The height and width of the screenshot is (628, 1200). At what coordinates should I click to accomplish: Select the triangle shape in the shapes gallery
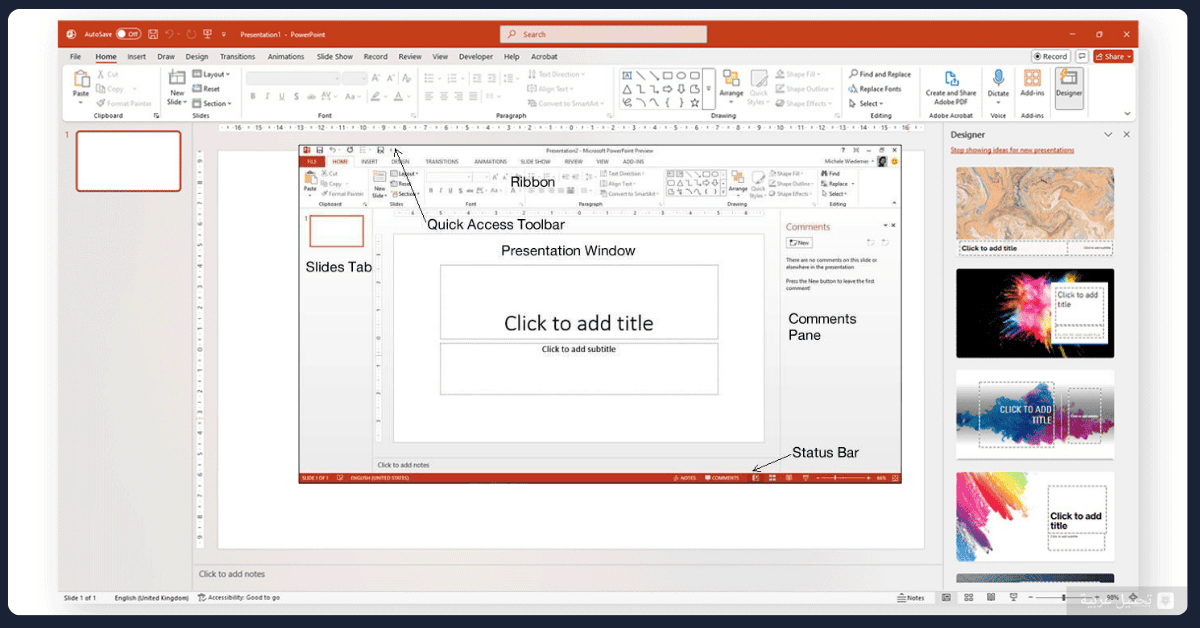(626, 89)
